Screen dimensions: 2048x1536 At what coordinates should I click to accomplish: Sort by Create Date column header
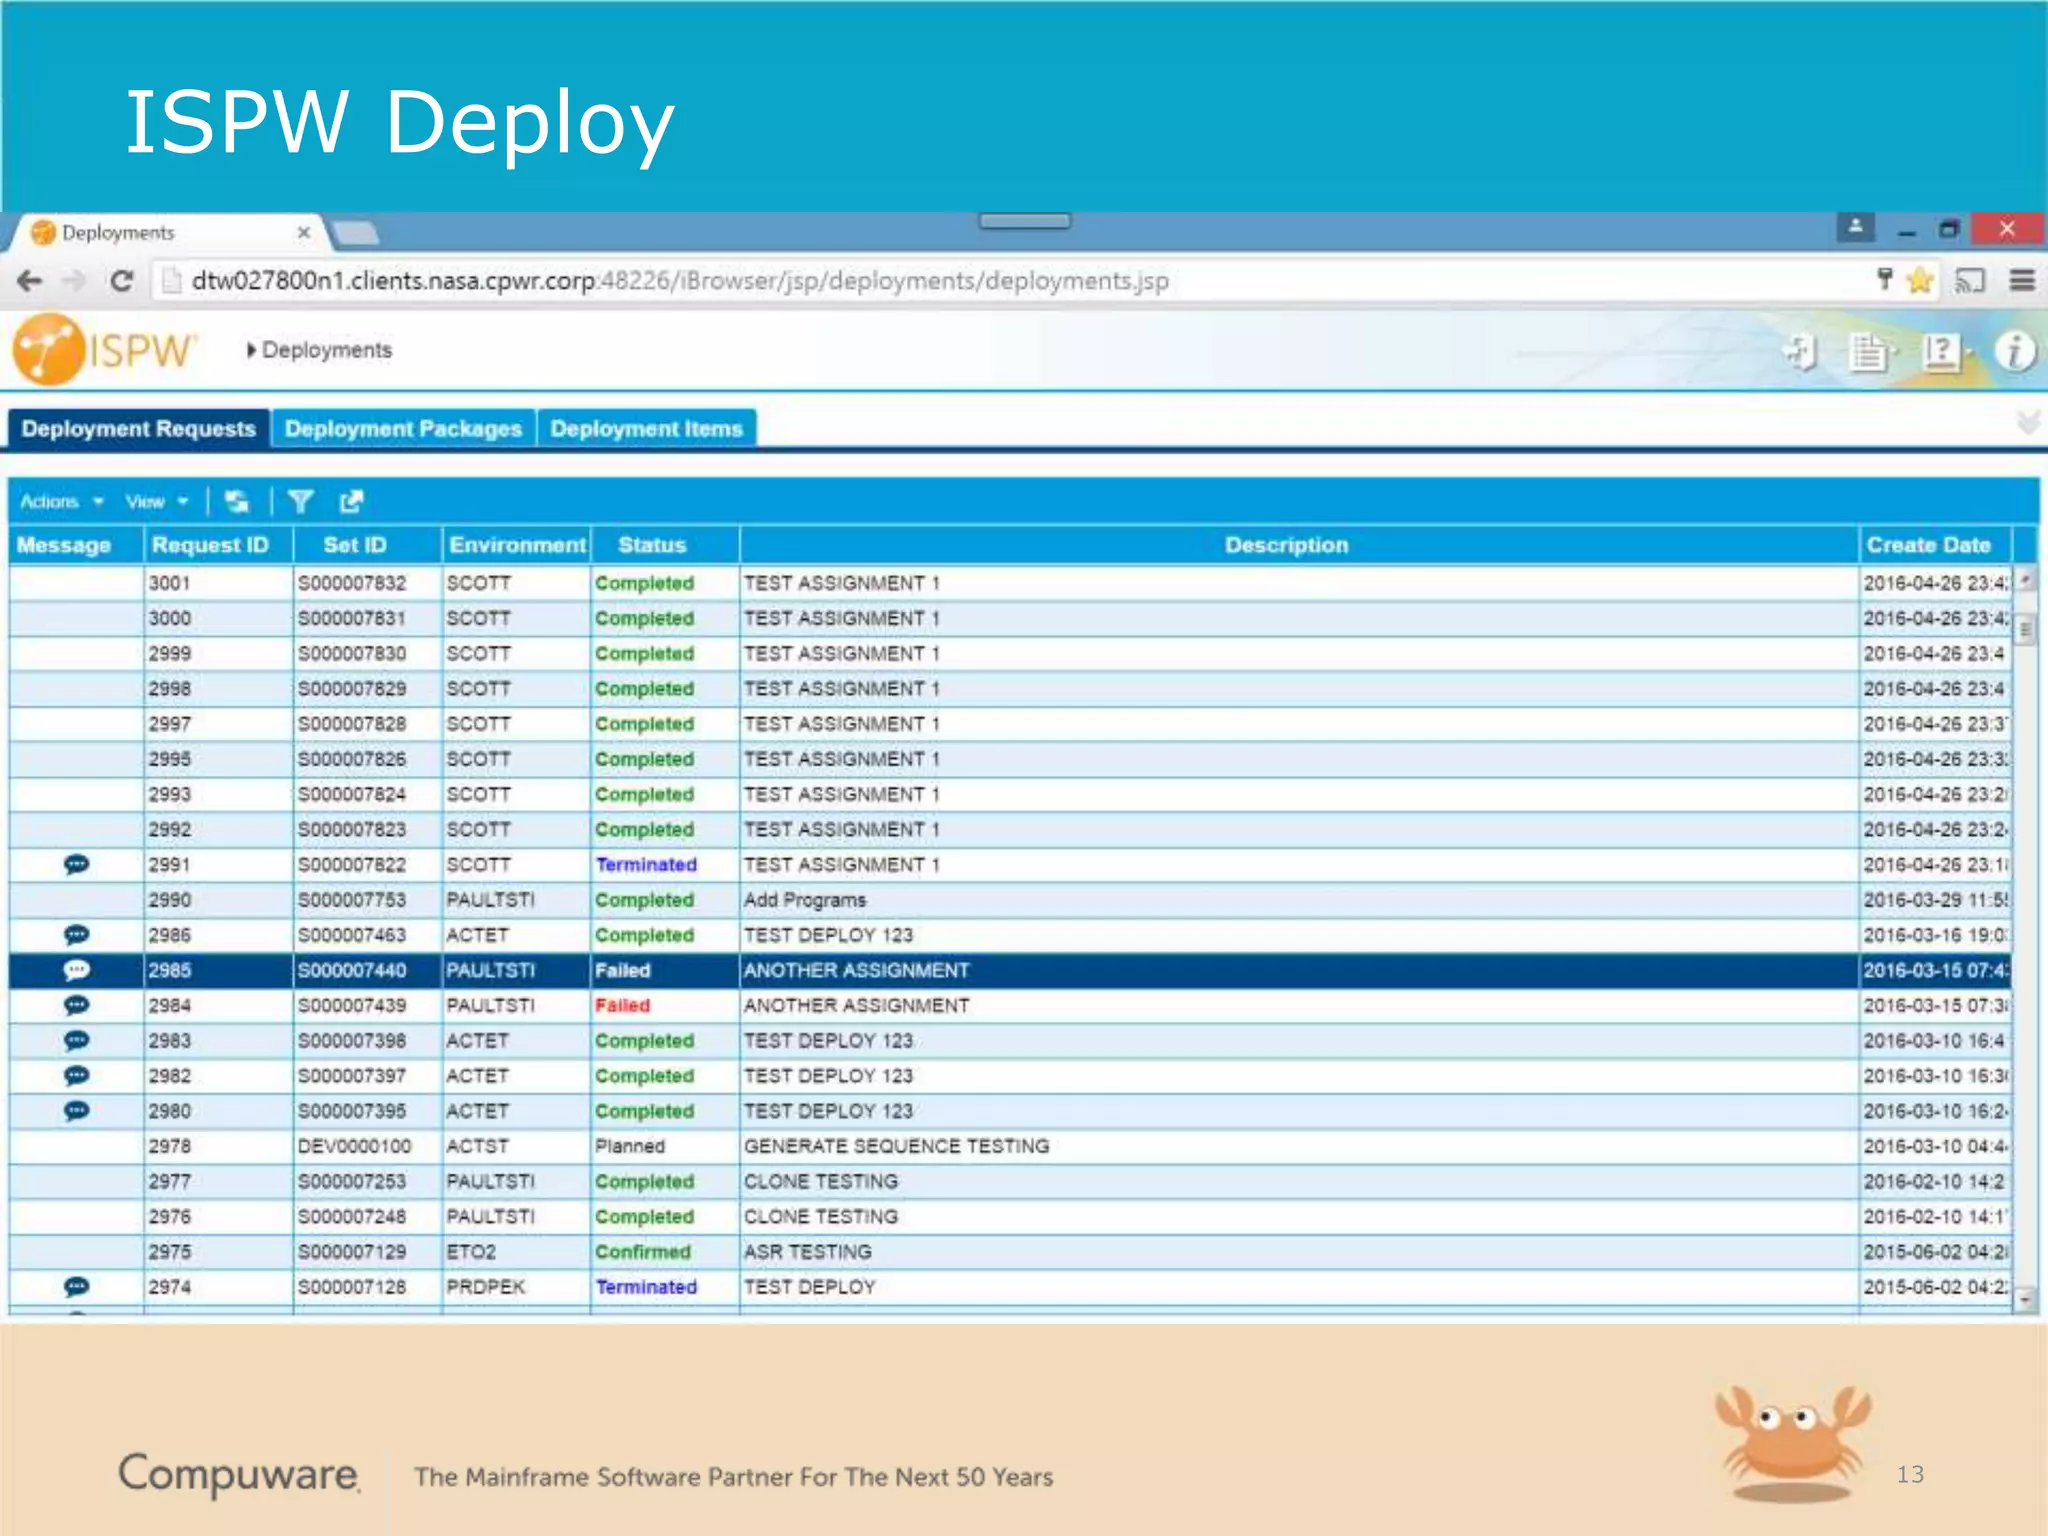point(1936,545)
